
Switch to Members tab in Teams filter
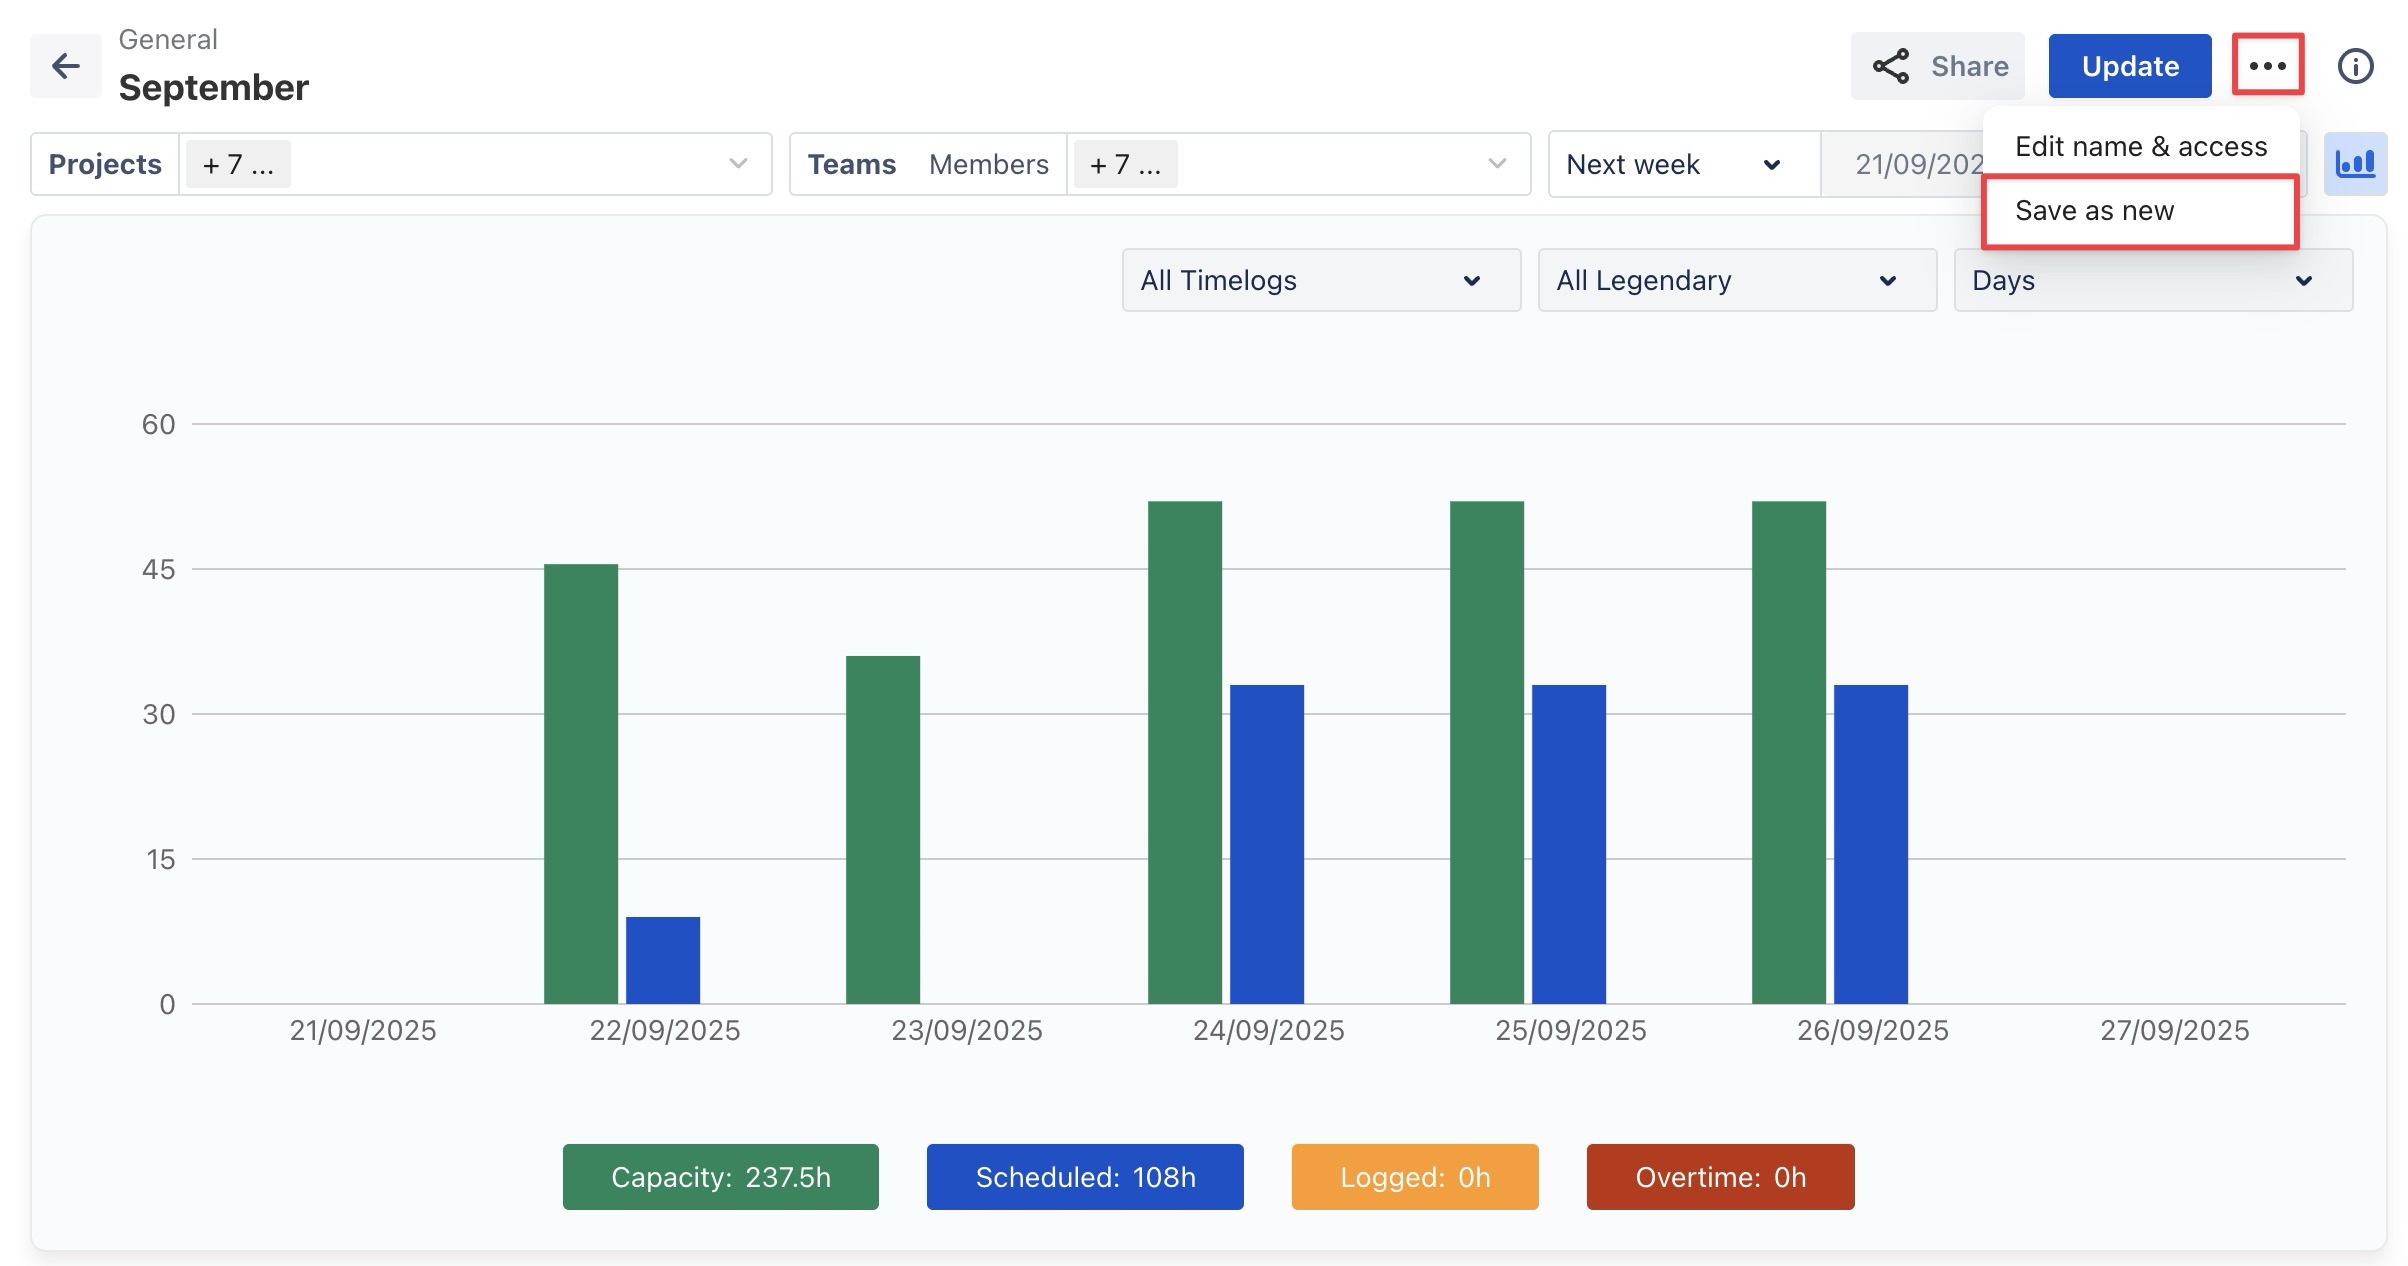[x=988, y=164]
